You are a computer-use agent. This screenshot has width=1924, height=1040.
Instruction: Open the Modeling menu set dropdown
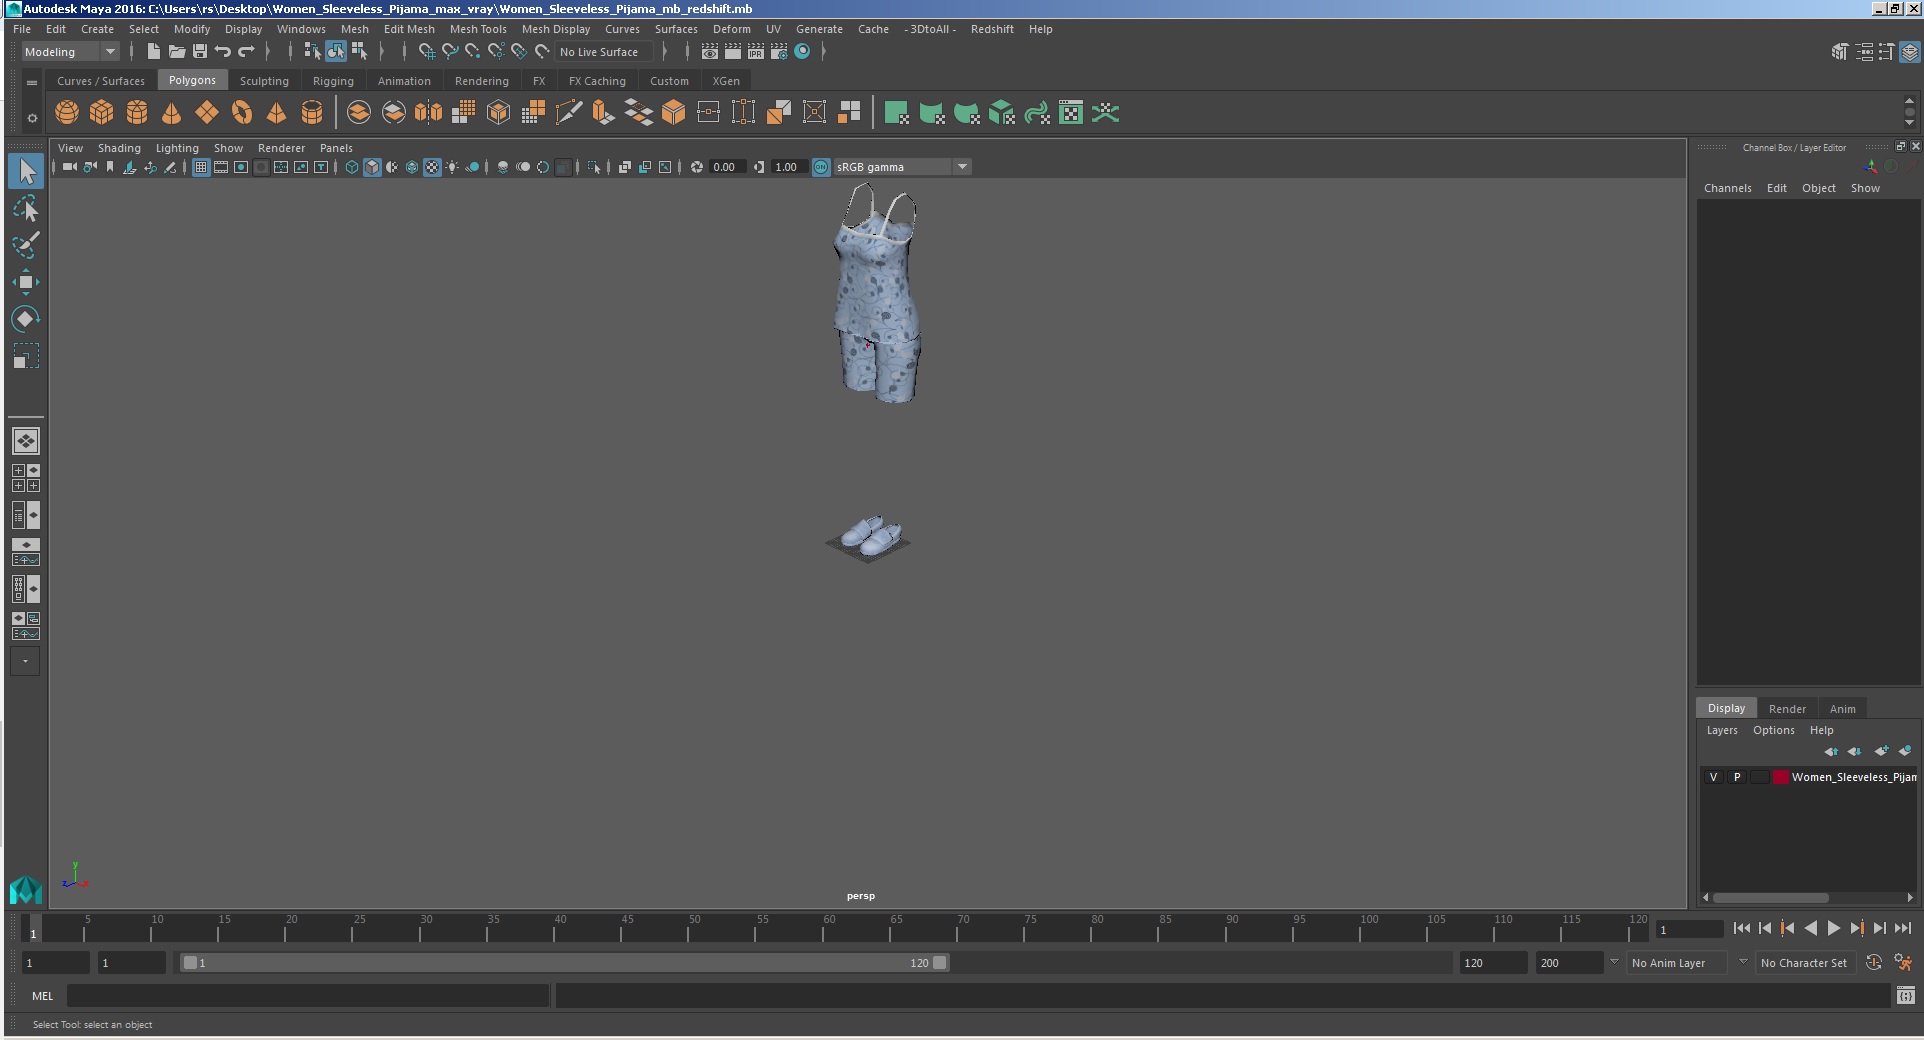tap(70, 52)
